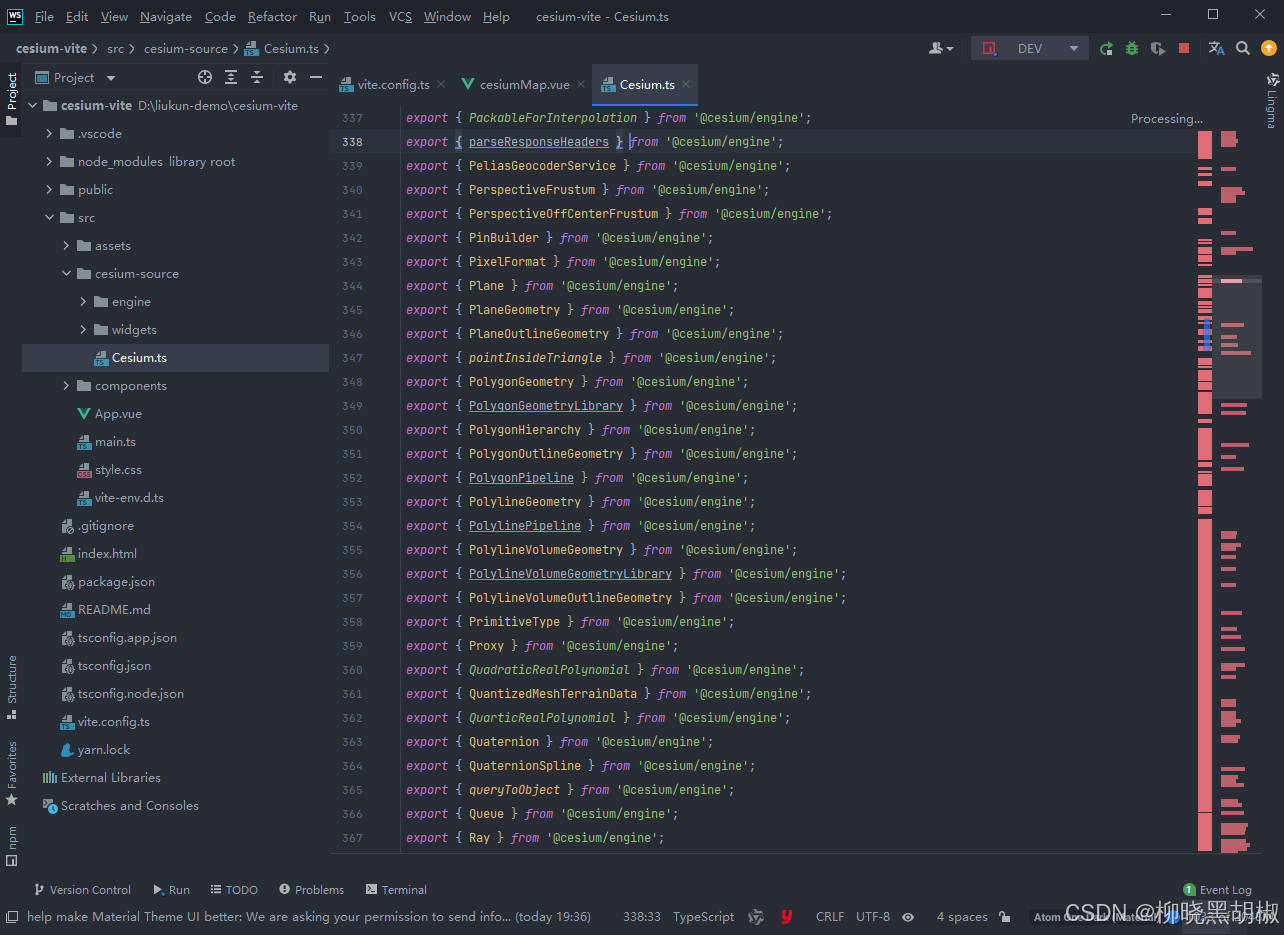This screenshot has width=1284, height=935.
Task: Open the Version Control tool window
Action: click(82, 889)
